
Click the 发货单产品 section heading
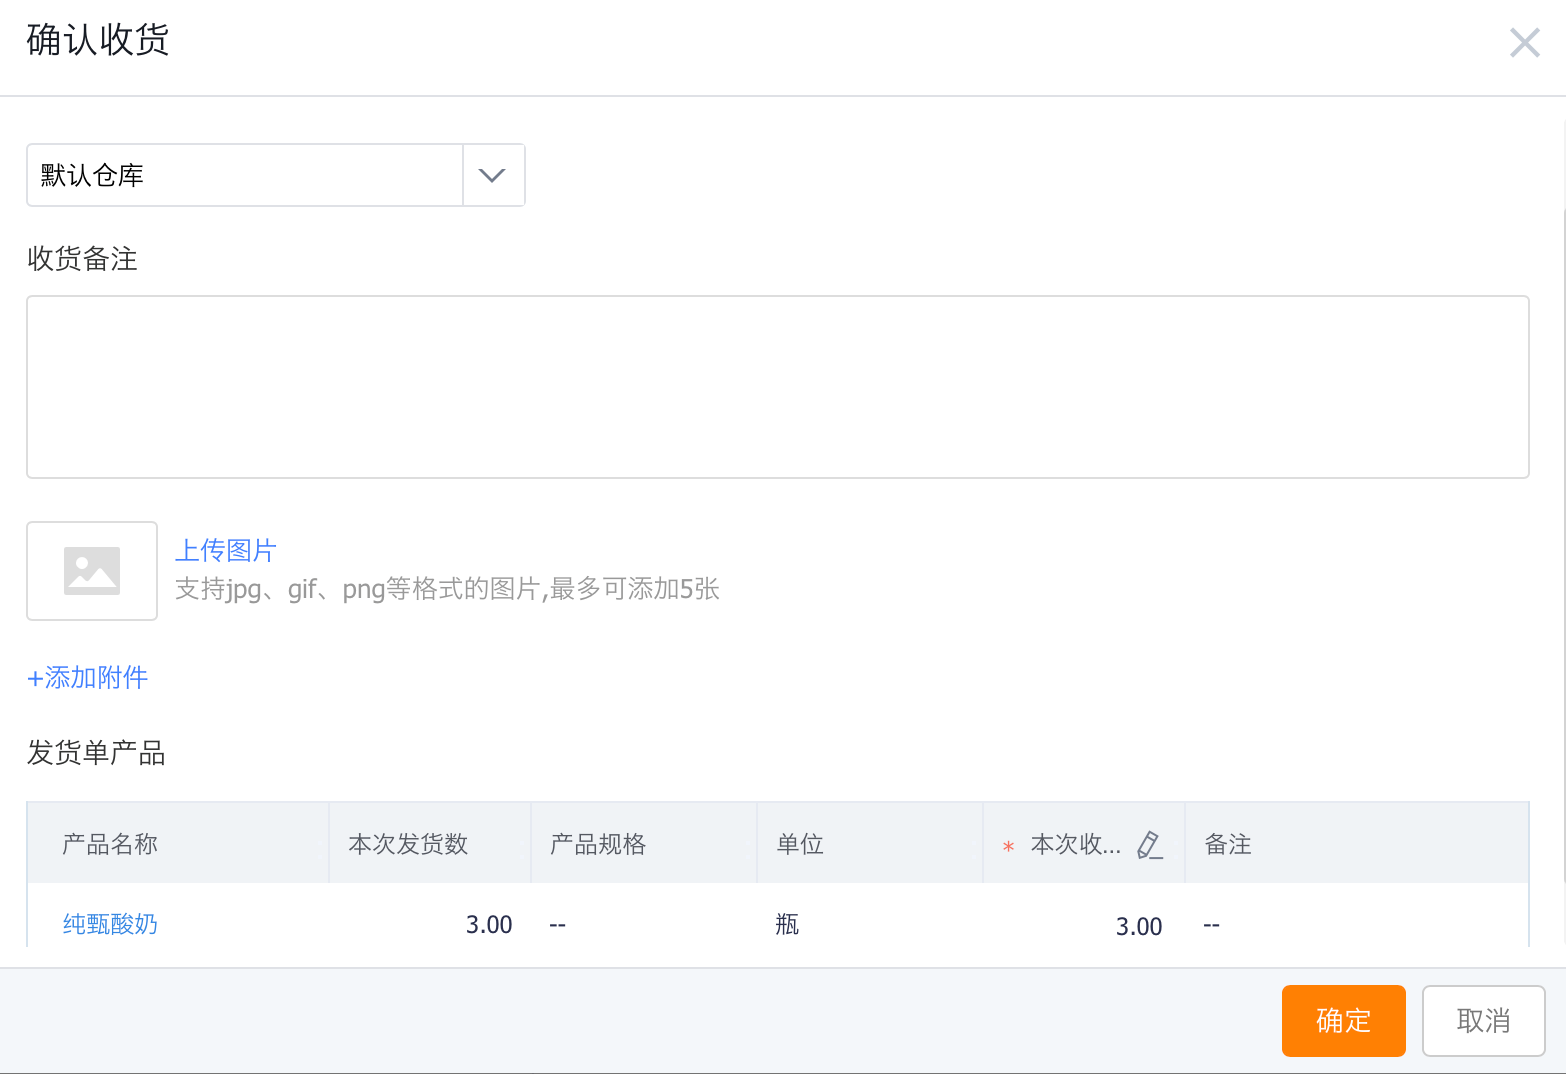(x=96, y=753)
